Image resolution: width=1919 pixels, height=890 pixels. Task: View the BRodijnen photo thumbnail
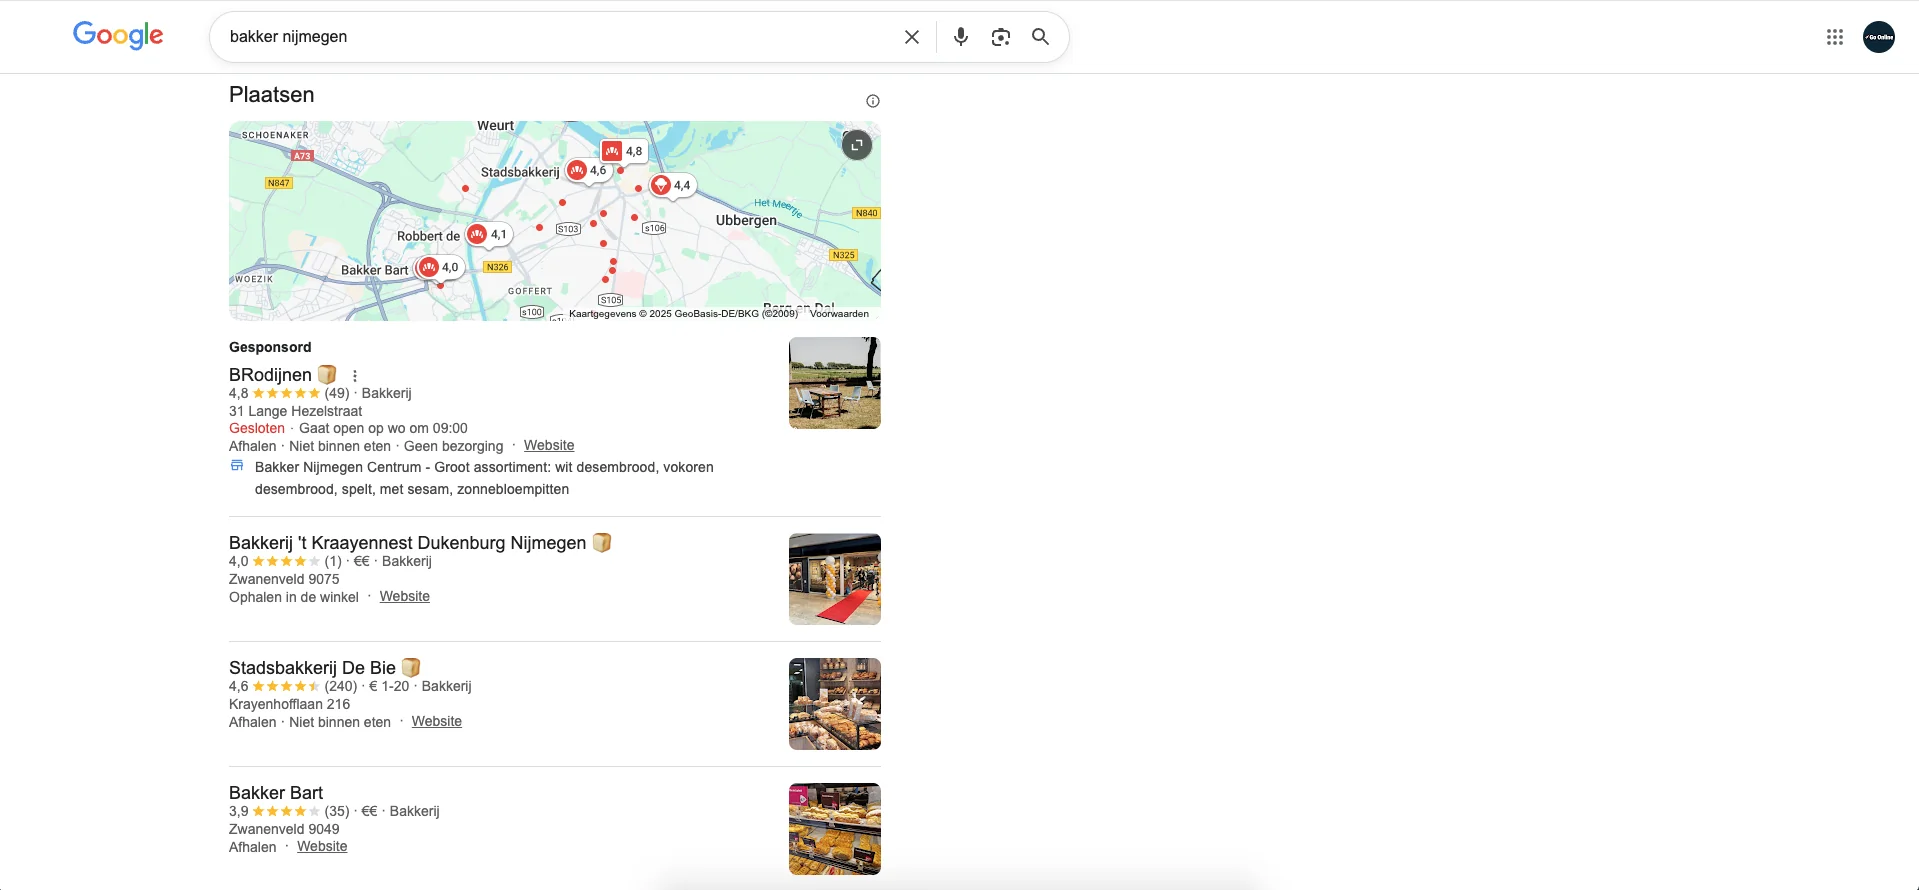(x=834, y=383)
